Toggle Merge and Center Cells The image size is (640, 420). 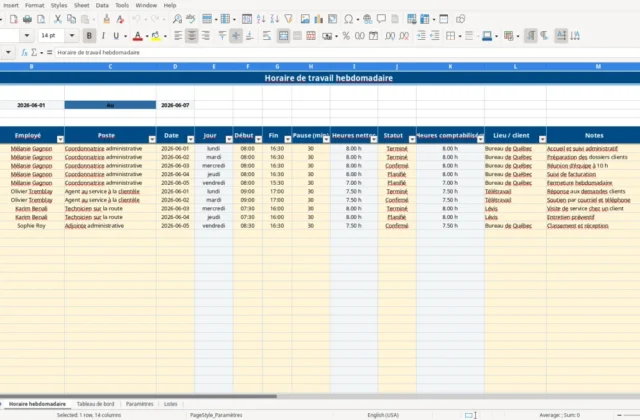point(283,36)
